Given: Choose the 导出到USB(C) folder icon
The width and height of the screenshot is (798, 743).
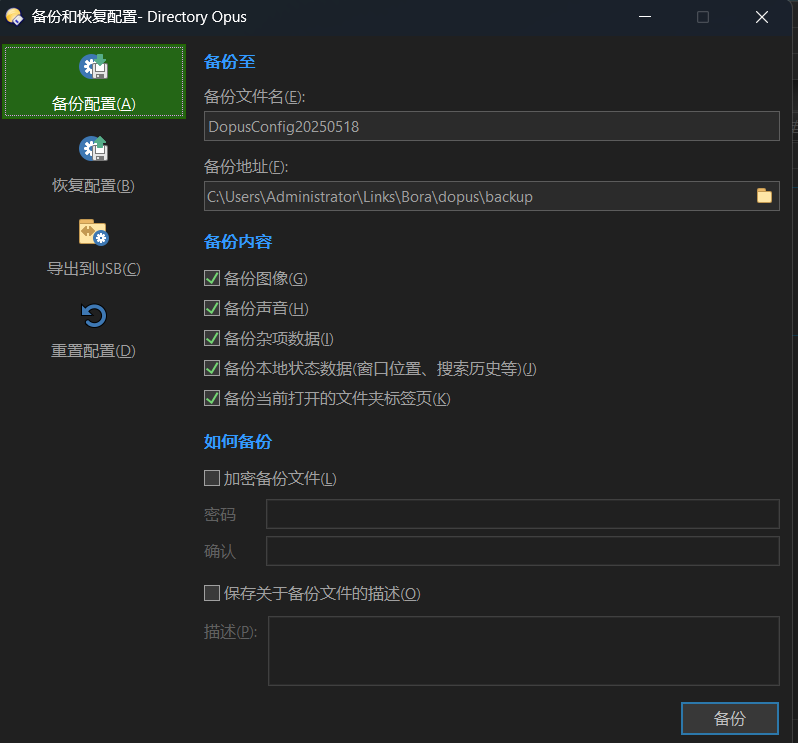Looking at the screenshot, I should pos(94,232).
